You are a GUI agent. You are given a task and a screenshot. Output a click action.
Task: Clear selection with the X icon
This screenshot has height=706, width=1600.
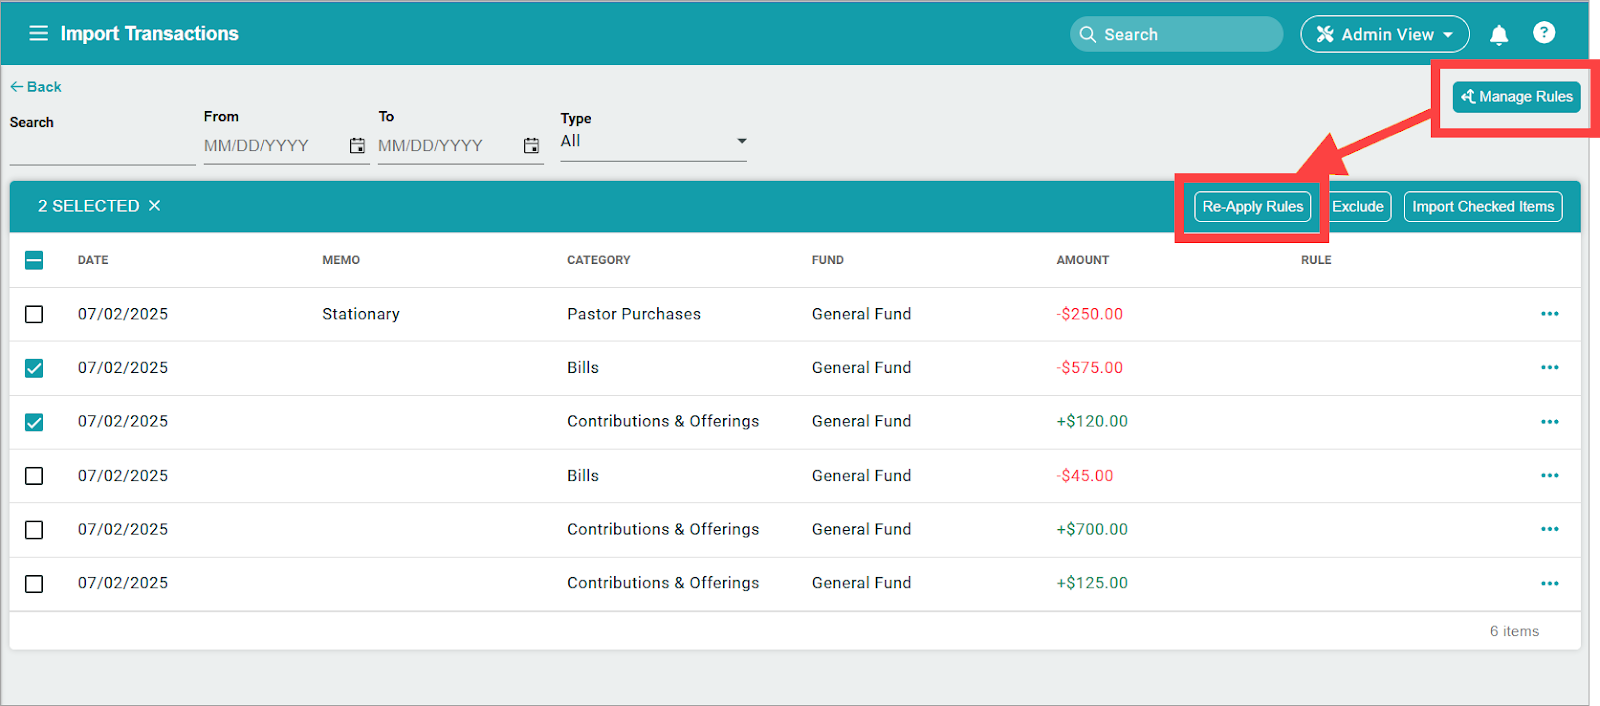click(154, 206)
